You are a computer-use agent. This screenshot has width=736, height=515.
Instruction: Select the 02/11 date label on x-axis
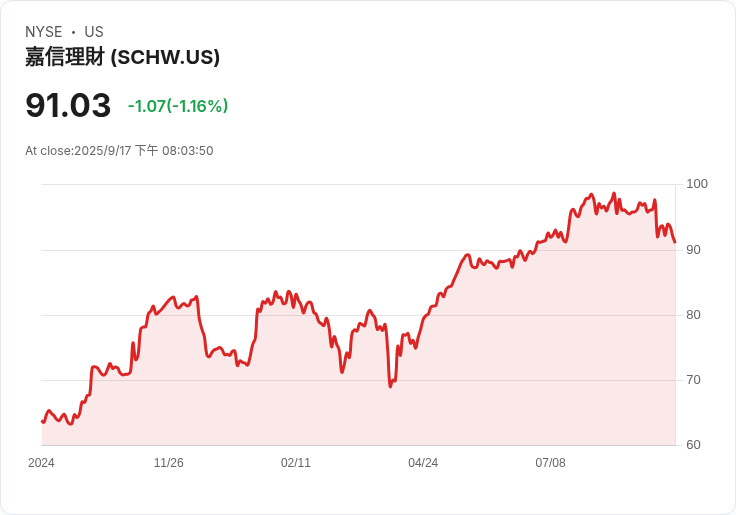pyautogui.click(x=296, y=463)
